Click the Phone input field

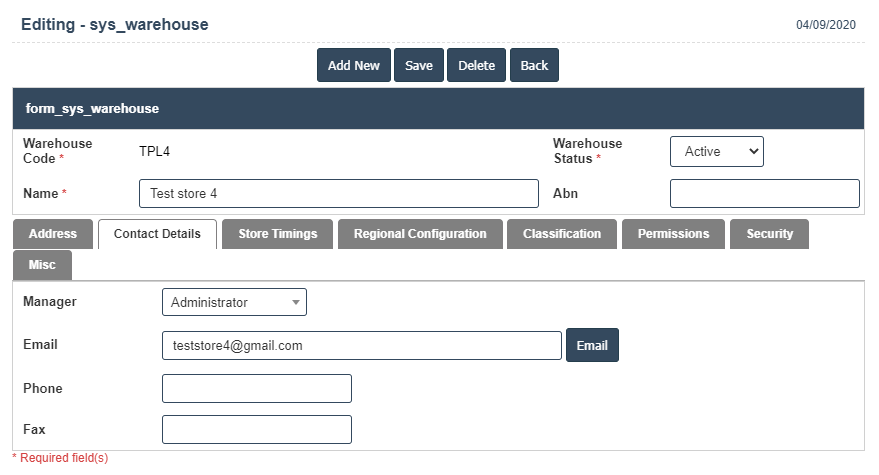coord(256,388)
